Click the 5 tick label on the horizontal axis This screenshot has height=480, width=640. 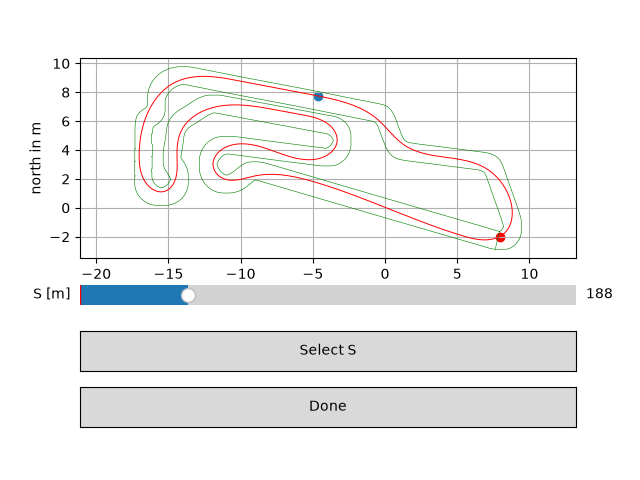tap(457, 274)
